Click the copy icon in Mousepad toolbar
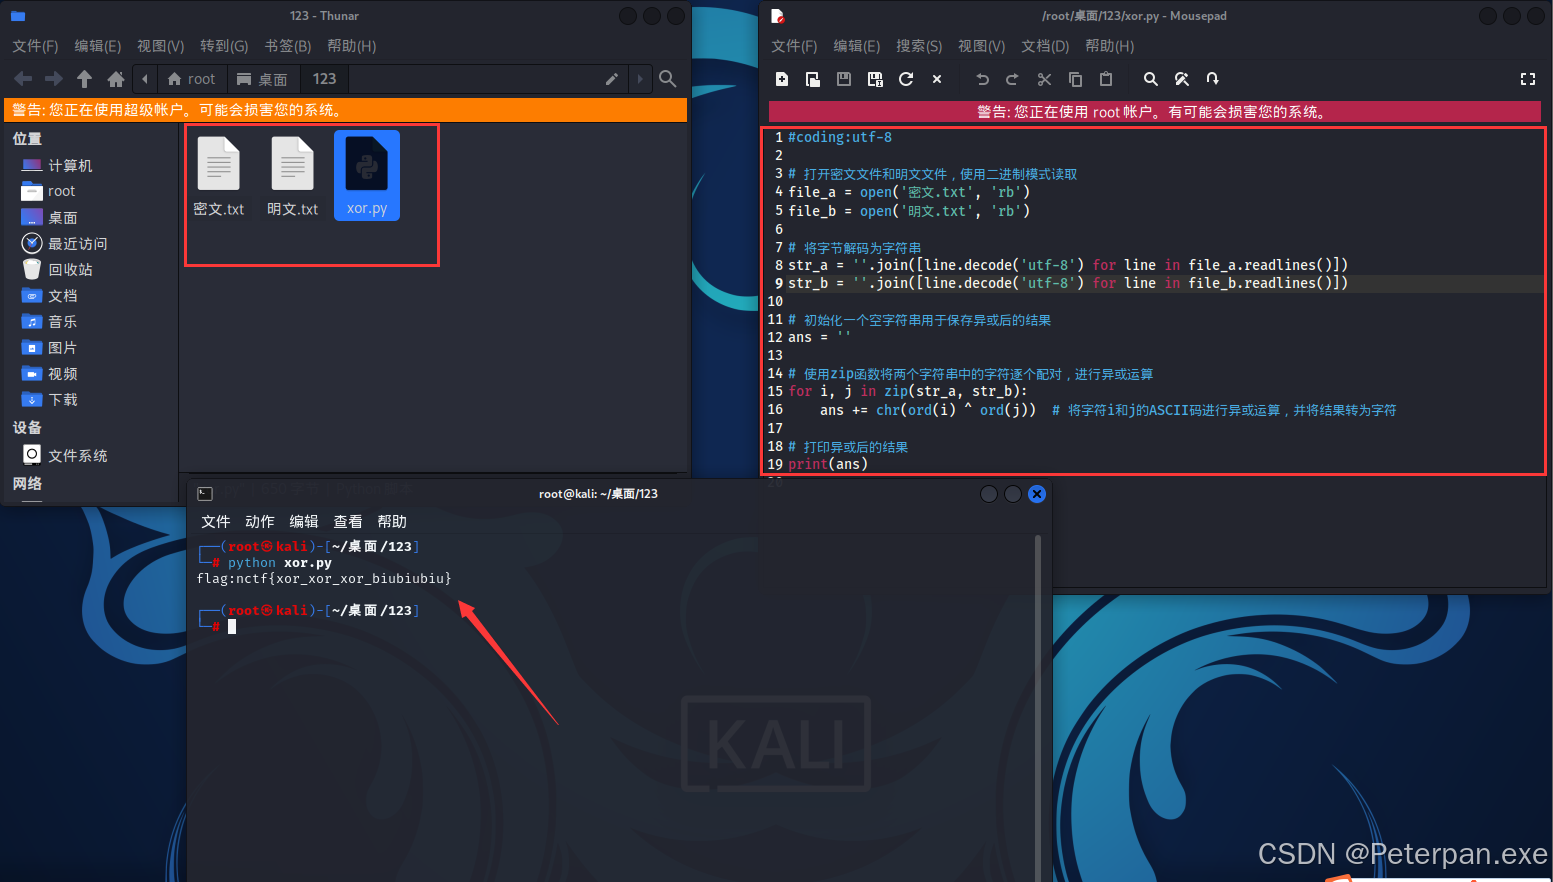 point(1075,79)
